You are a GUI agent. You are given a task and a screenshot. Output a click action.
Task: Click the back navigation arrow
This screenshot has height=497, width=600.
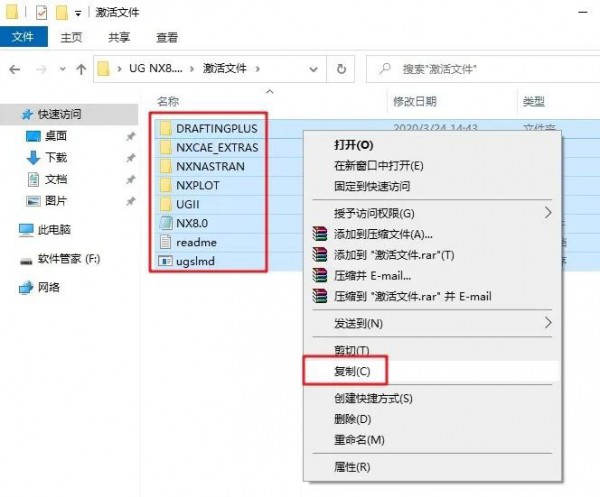15,70
